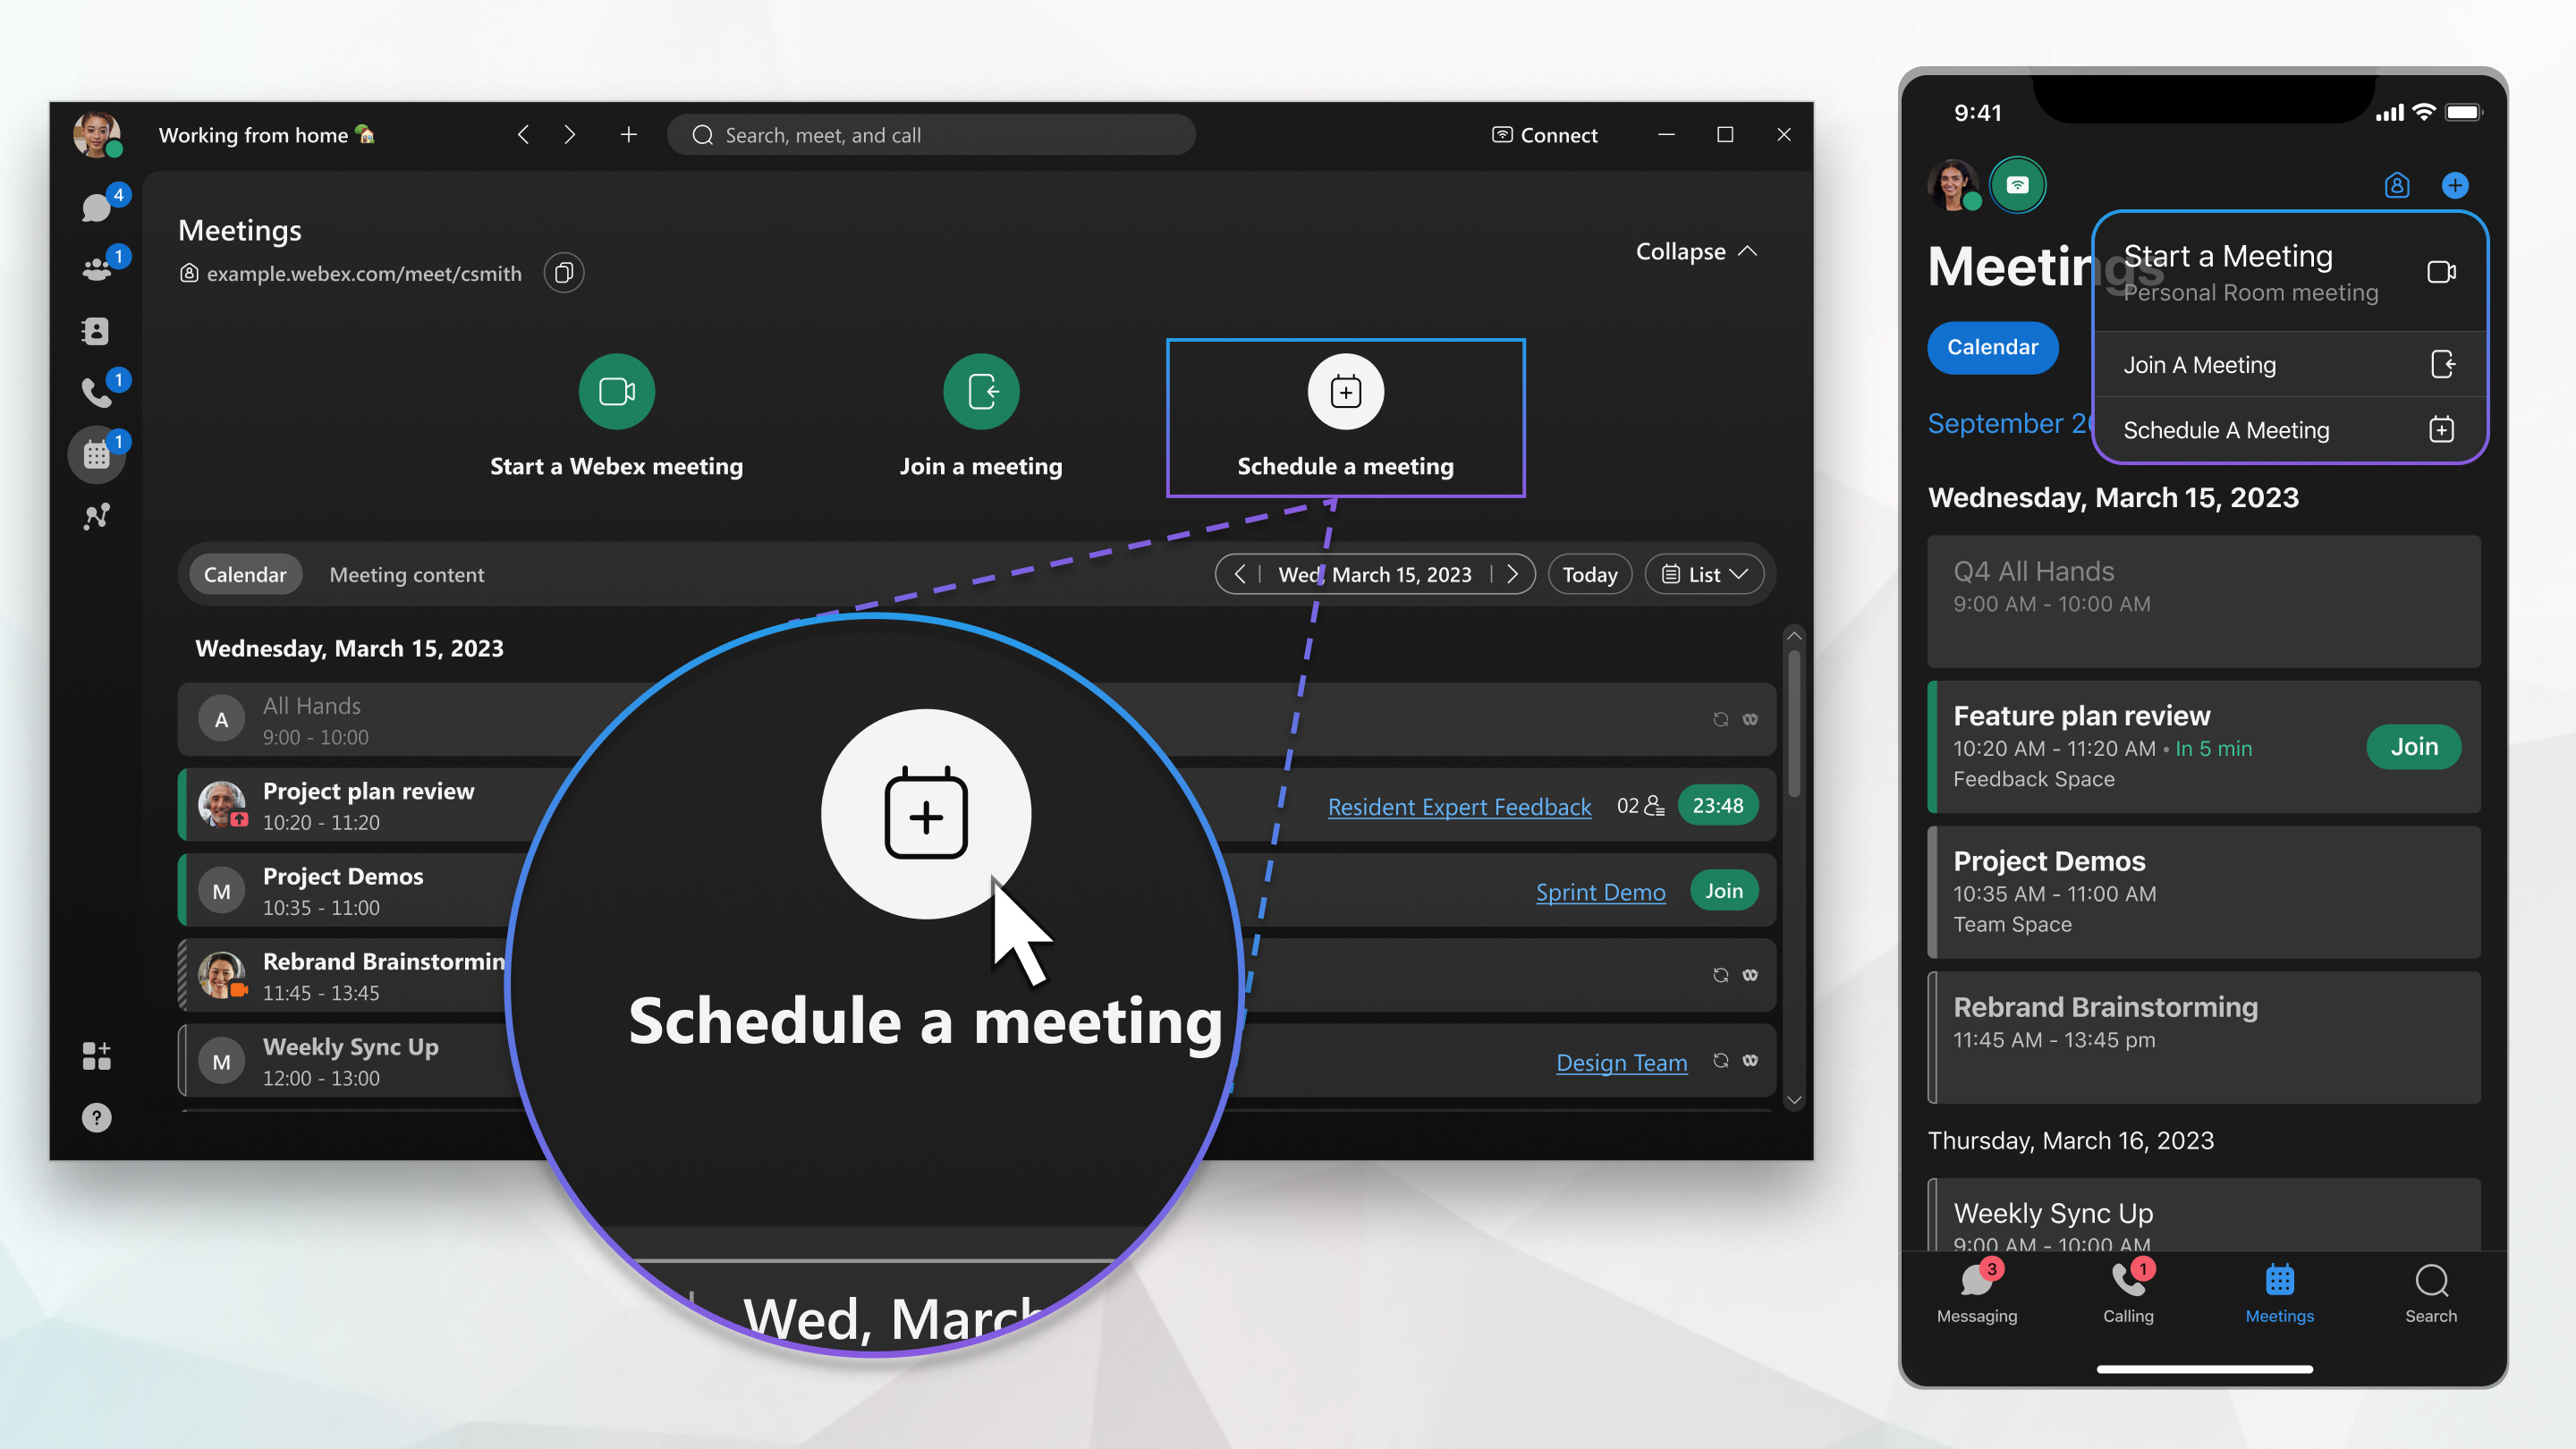Join the Feature plan review meeting
Viewport: 2576px width, 1449px height.
tap(2413, 745)
